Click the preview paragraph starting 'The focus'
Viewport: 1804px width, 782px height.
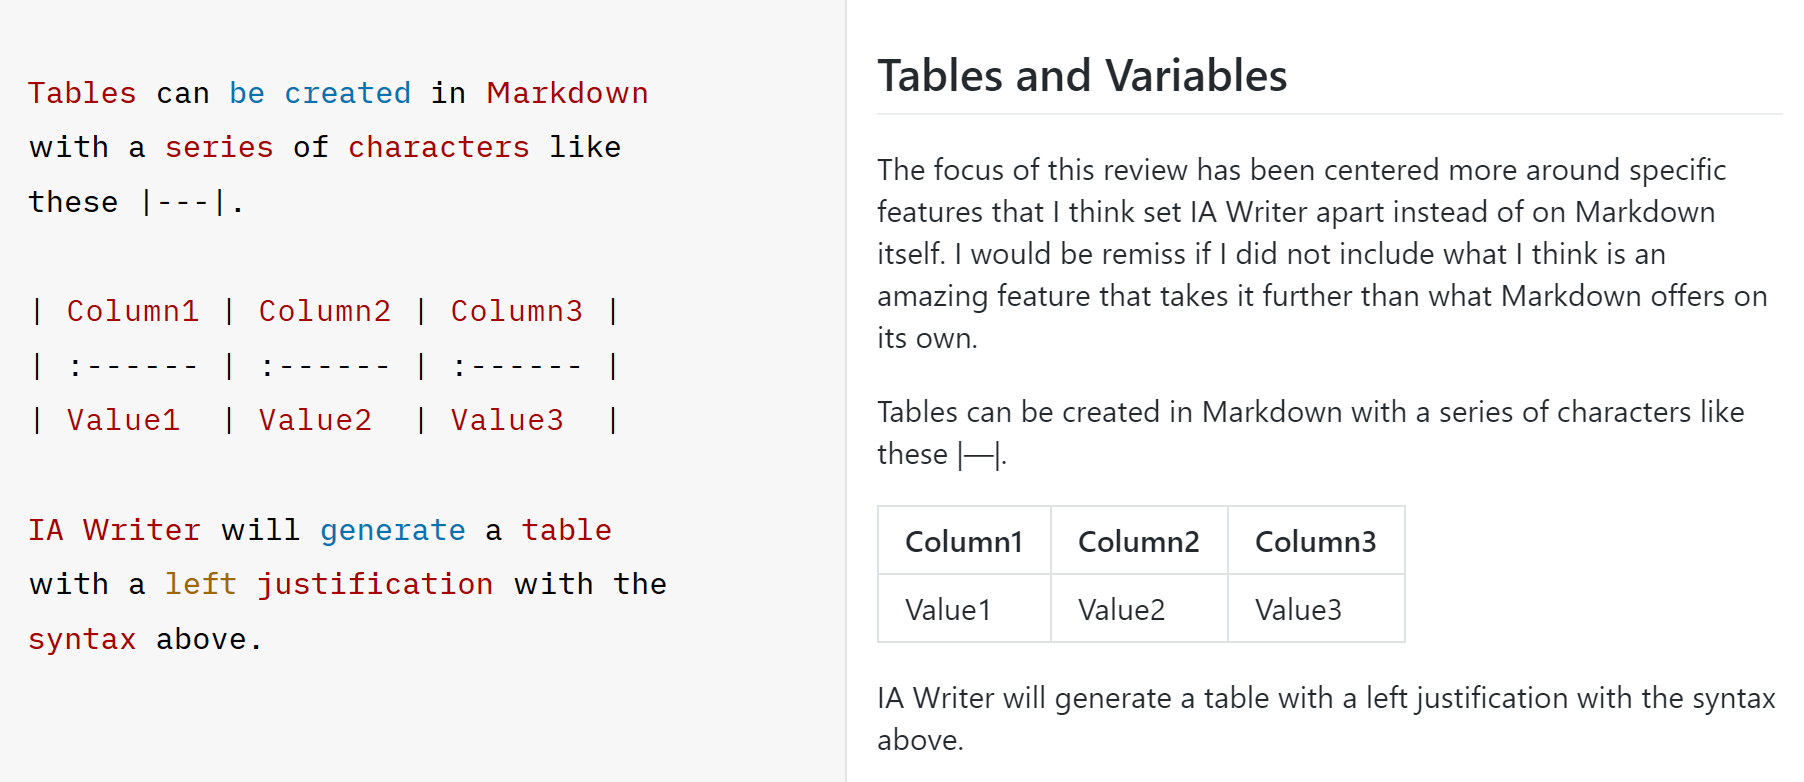point(1322,254)
